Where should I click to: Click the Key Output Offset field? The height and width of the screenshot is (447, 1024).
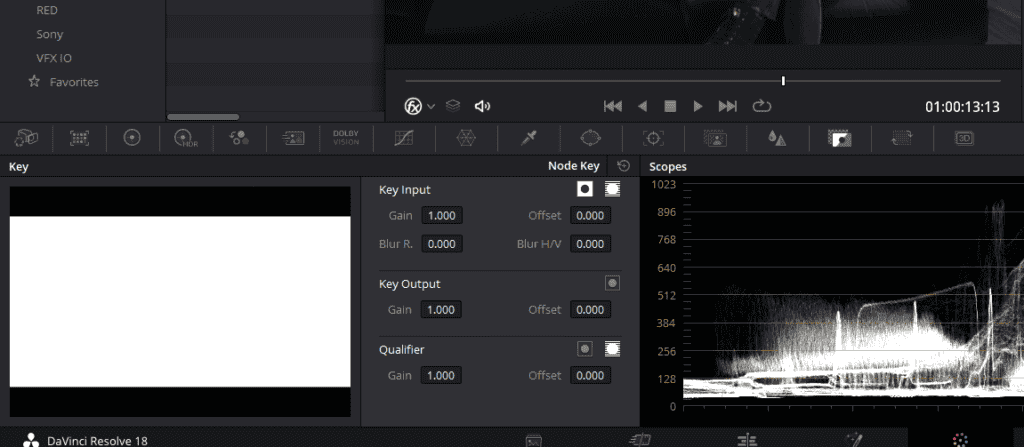point(590,310)
